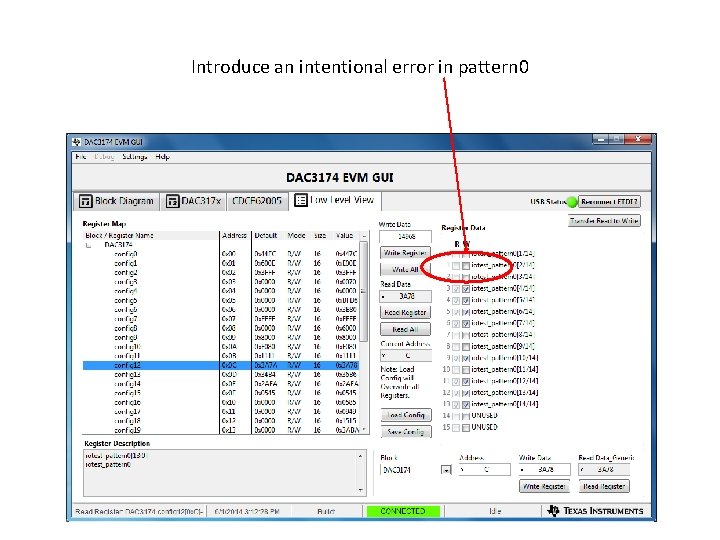
Task: Click the register map scrollbar down arrow
Action: click(364, 430)
